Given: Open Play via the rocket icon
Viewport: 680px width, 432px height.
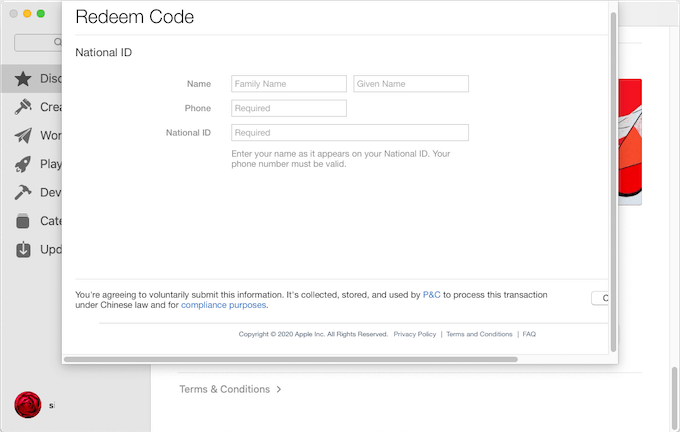Looking at the screenshot, I should [x=23, y=164].
